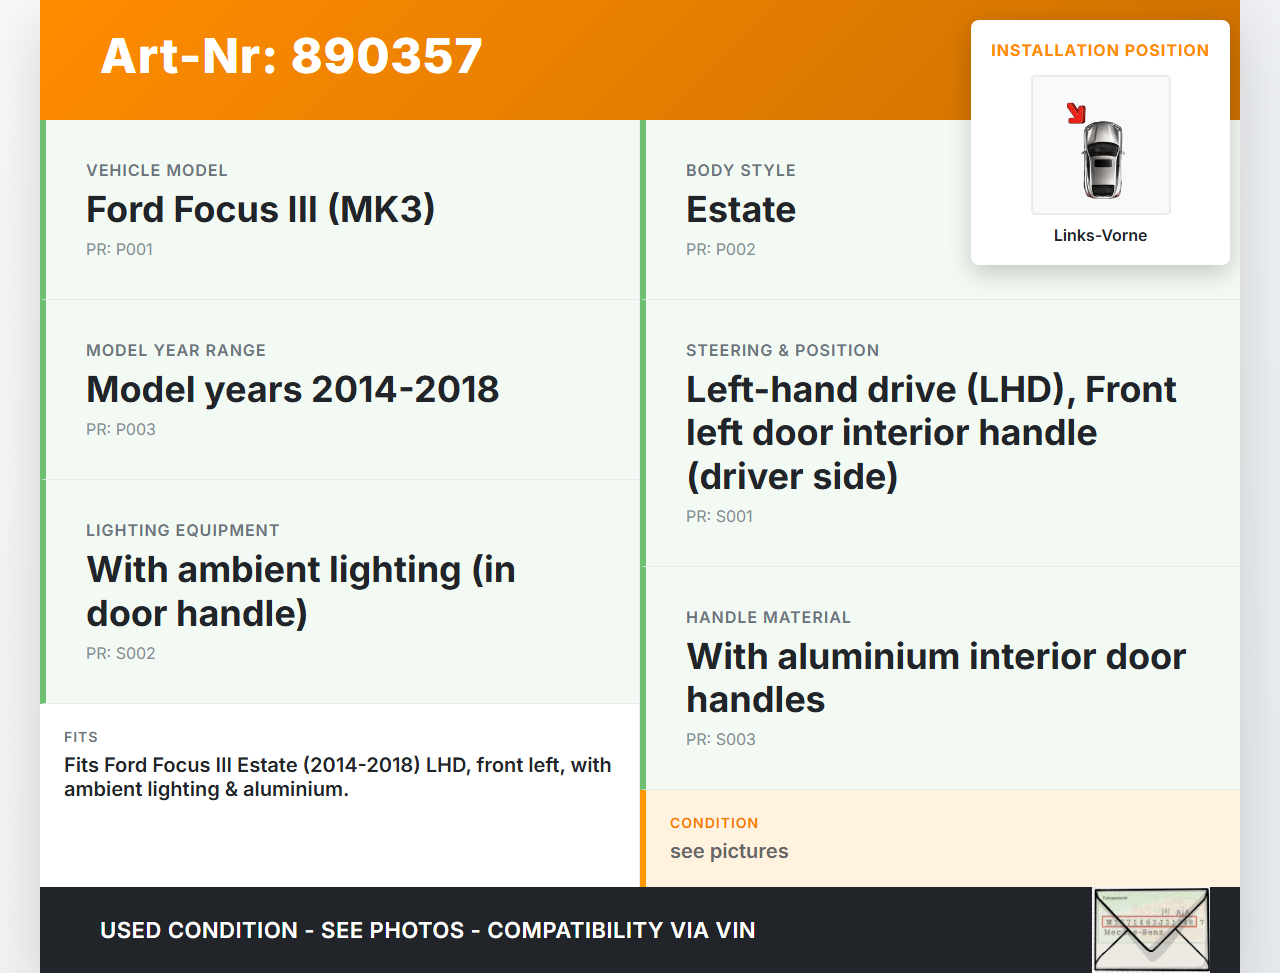Select 'With ambient lighting (in door handle)' value
The image size is (1280, 974).
pos(301,591)
